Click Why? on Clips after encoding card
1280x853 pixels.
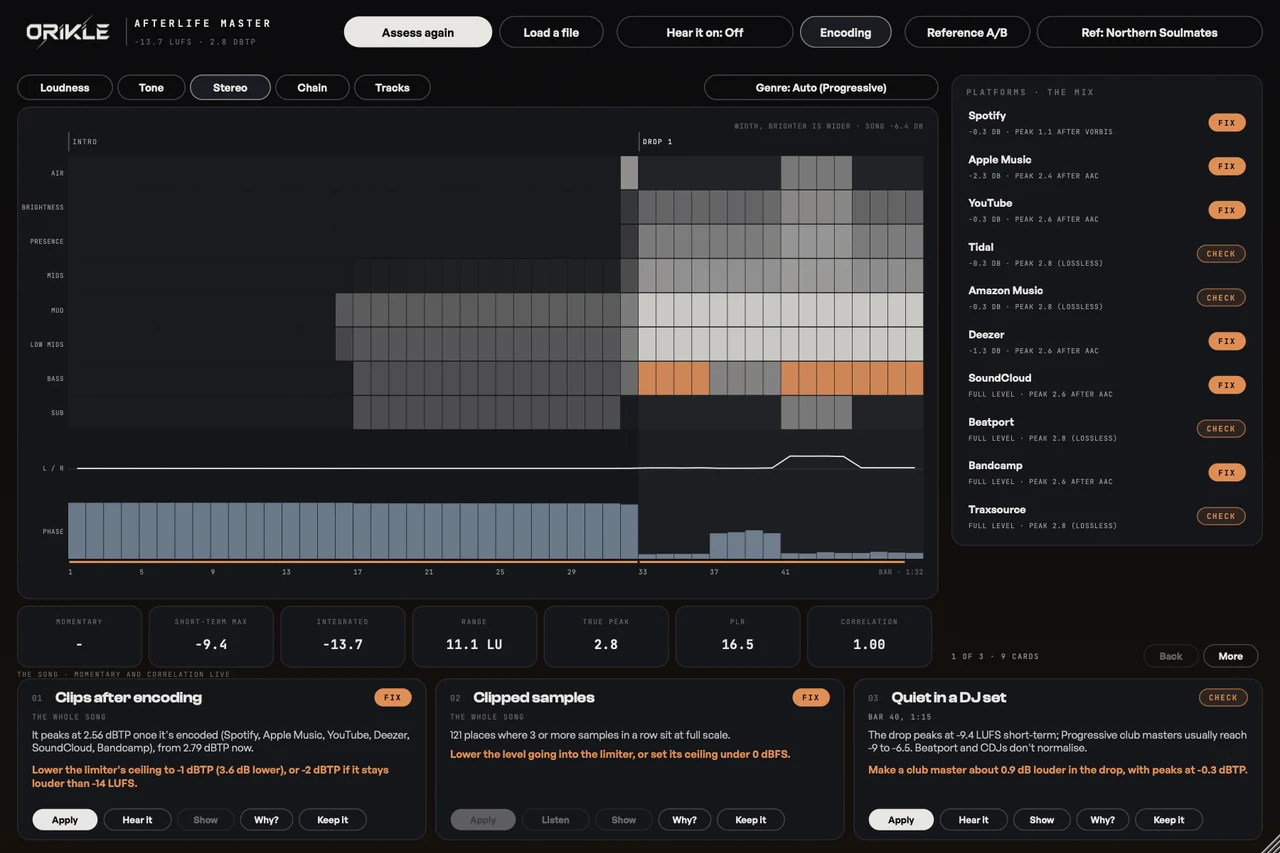pyautogui.click(x=266, y=820)
